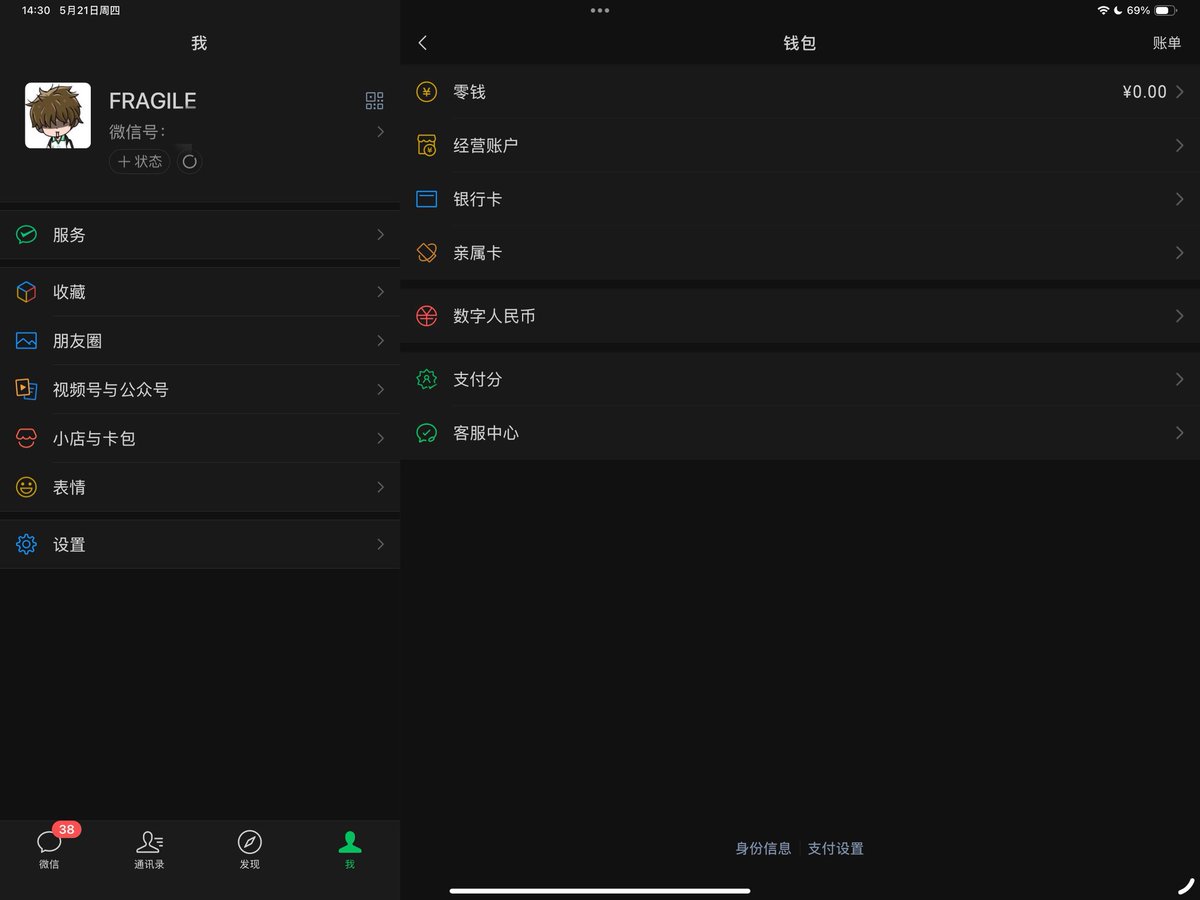Viewport: 1200px width, 900px height.
Task: Expand the 经营账户 row chevron
Action: (1180, 145)
